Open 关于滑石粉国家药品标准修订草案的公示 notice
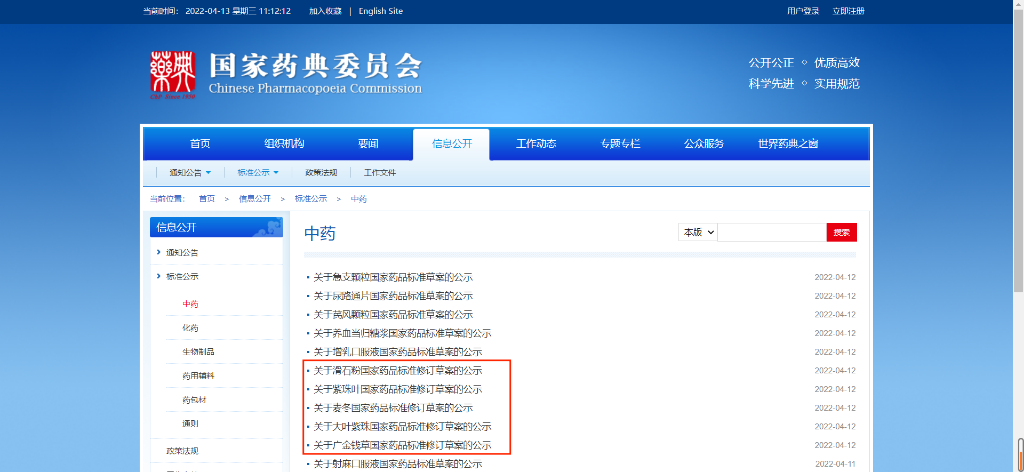Image resolution: width=1024 pixels, height=472 pixels. pos(397,370)
